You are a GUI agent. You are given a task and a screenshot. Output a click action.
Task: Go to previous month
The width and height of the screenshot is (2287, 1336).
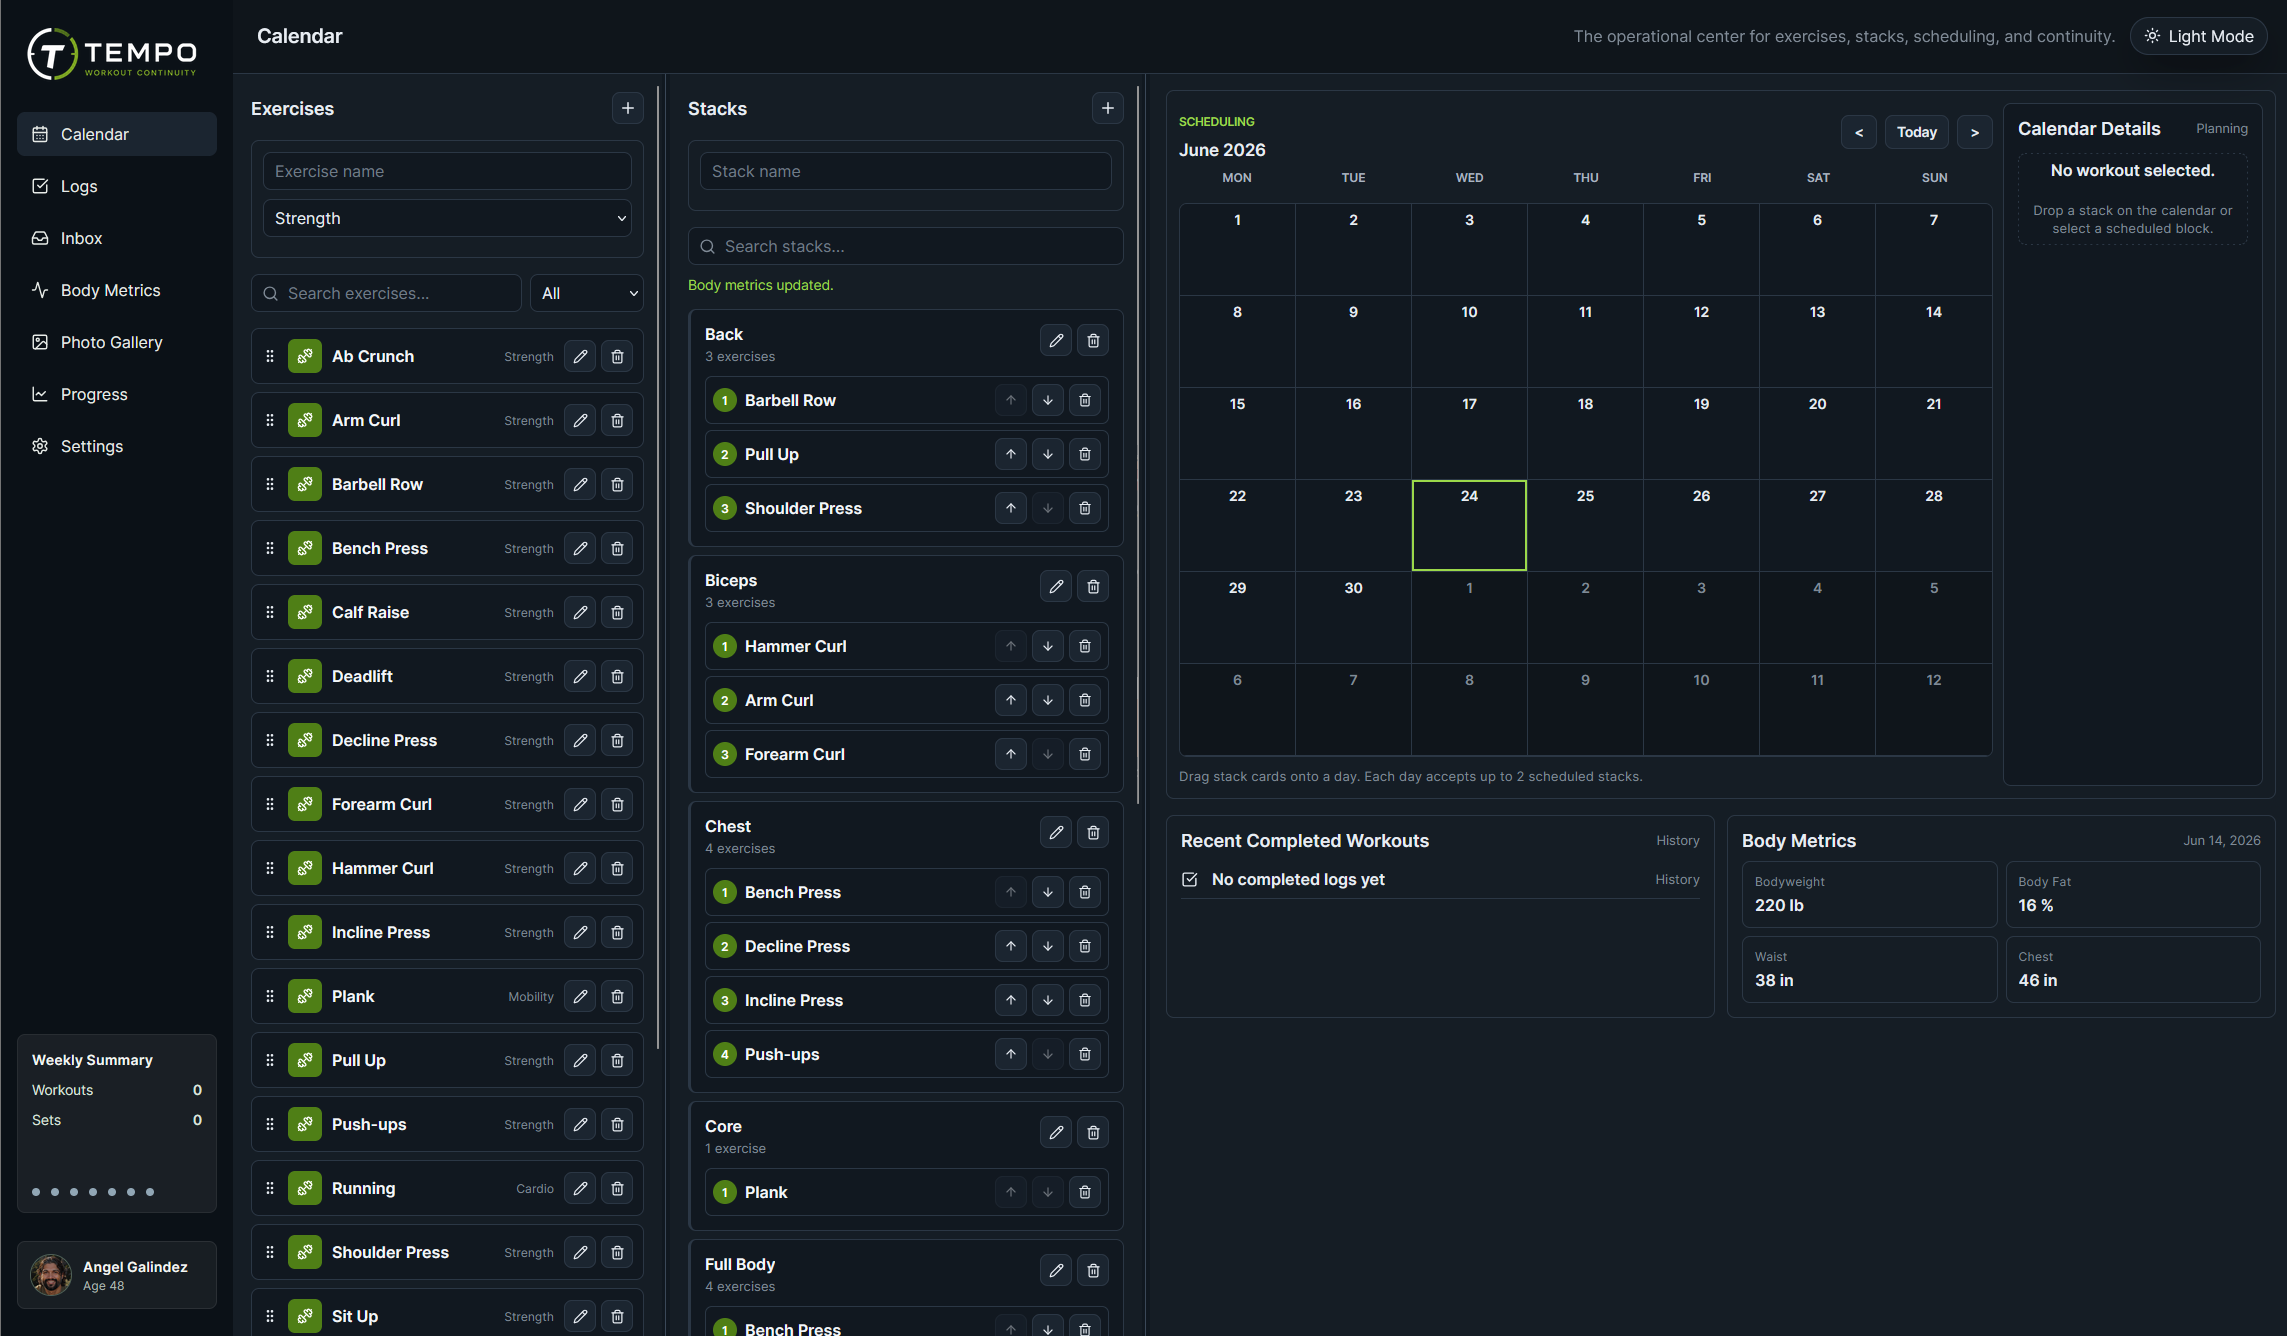click(1859, 132)
